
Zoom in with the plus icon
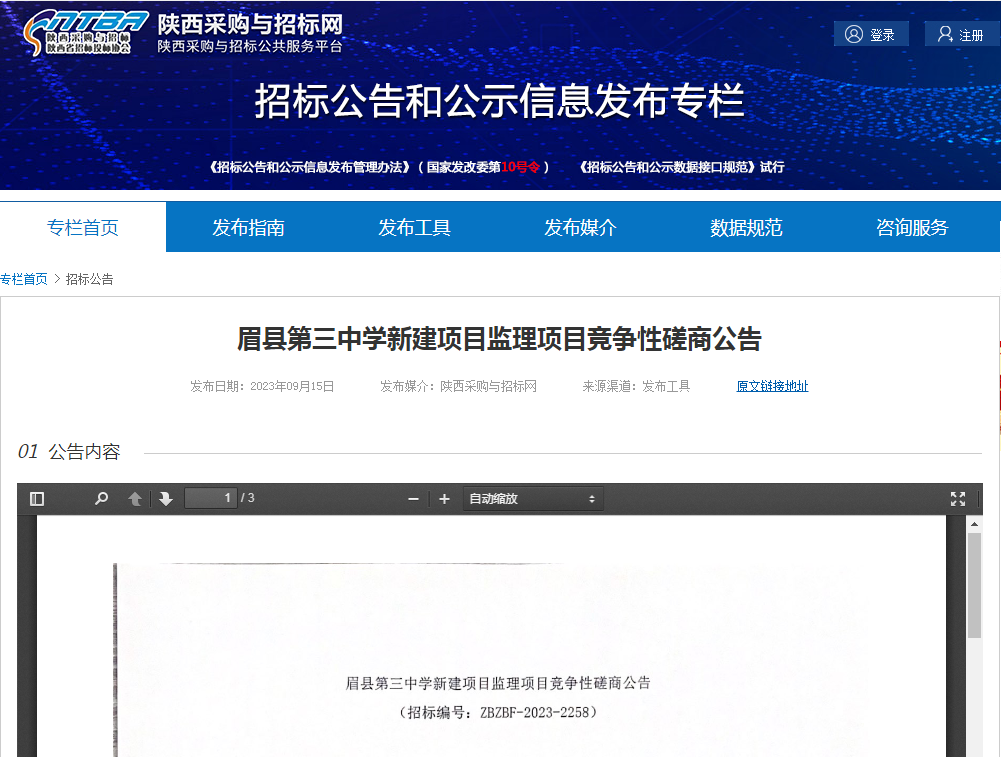445,499
